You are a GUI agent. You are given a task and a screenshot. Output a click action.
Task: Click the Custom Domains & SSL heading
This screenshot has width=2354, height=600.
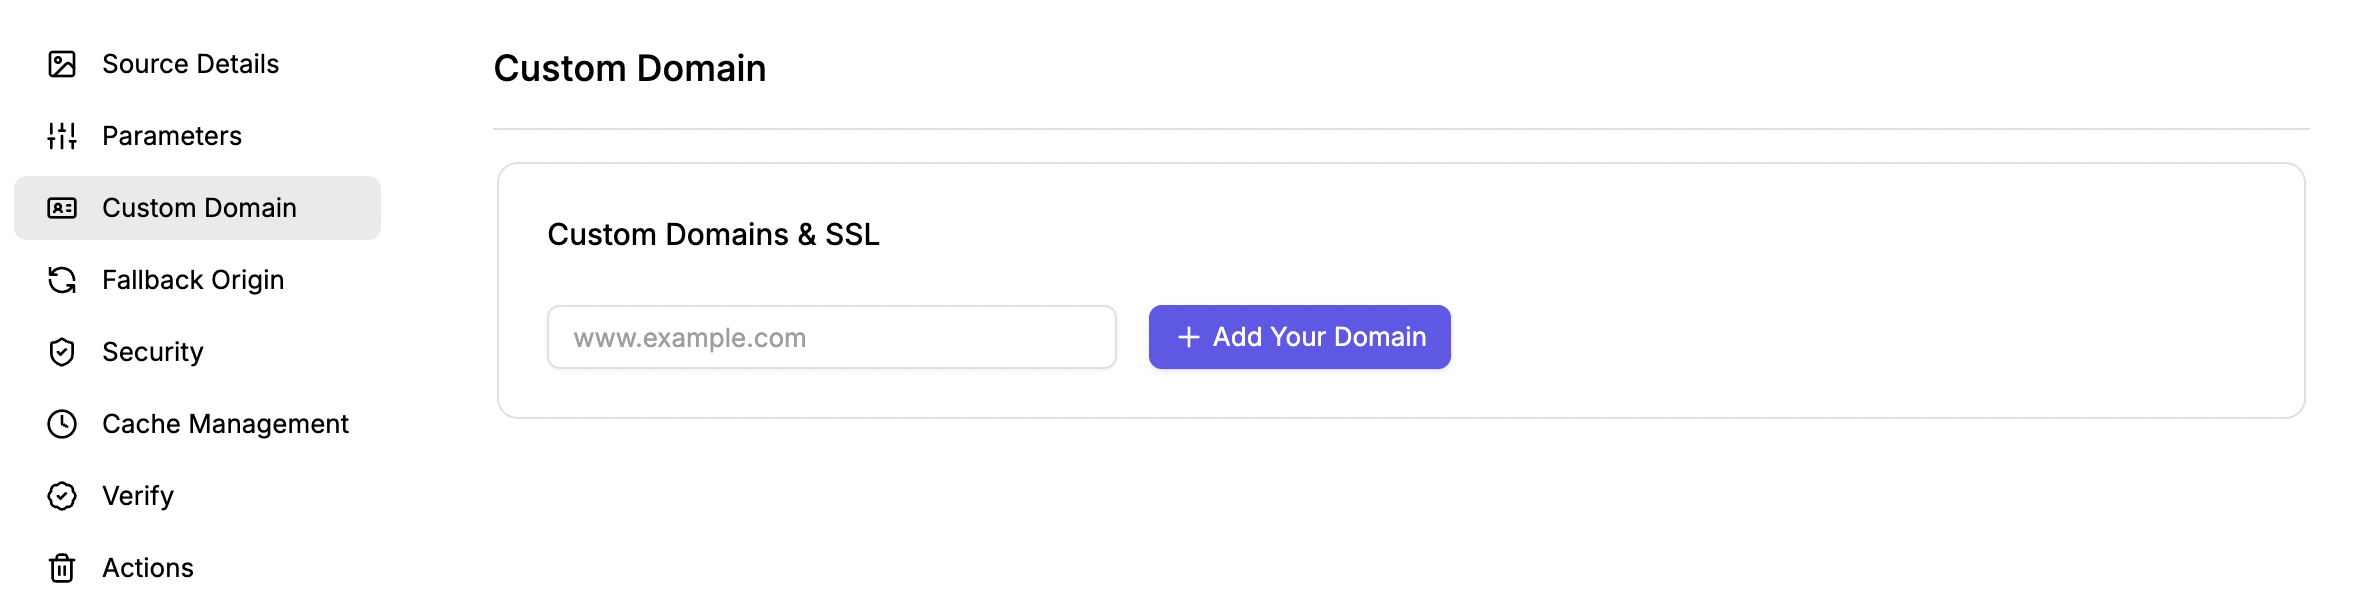[713, 234]
